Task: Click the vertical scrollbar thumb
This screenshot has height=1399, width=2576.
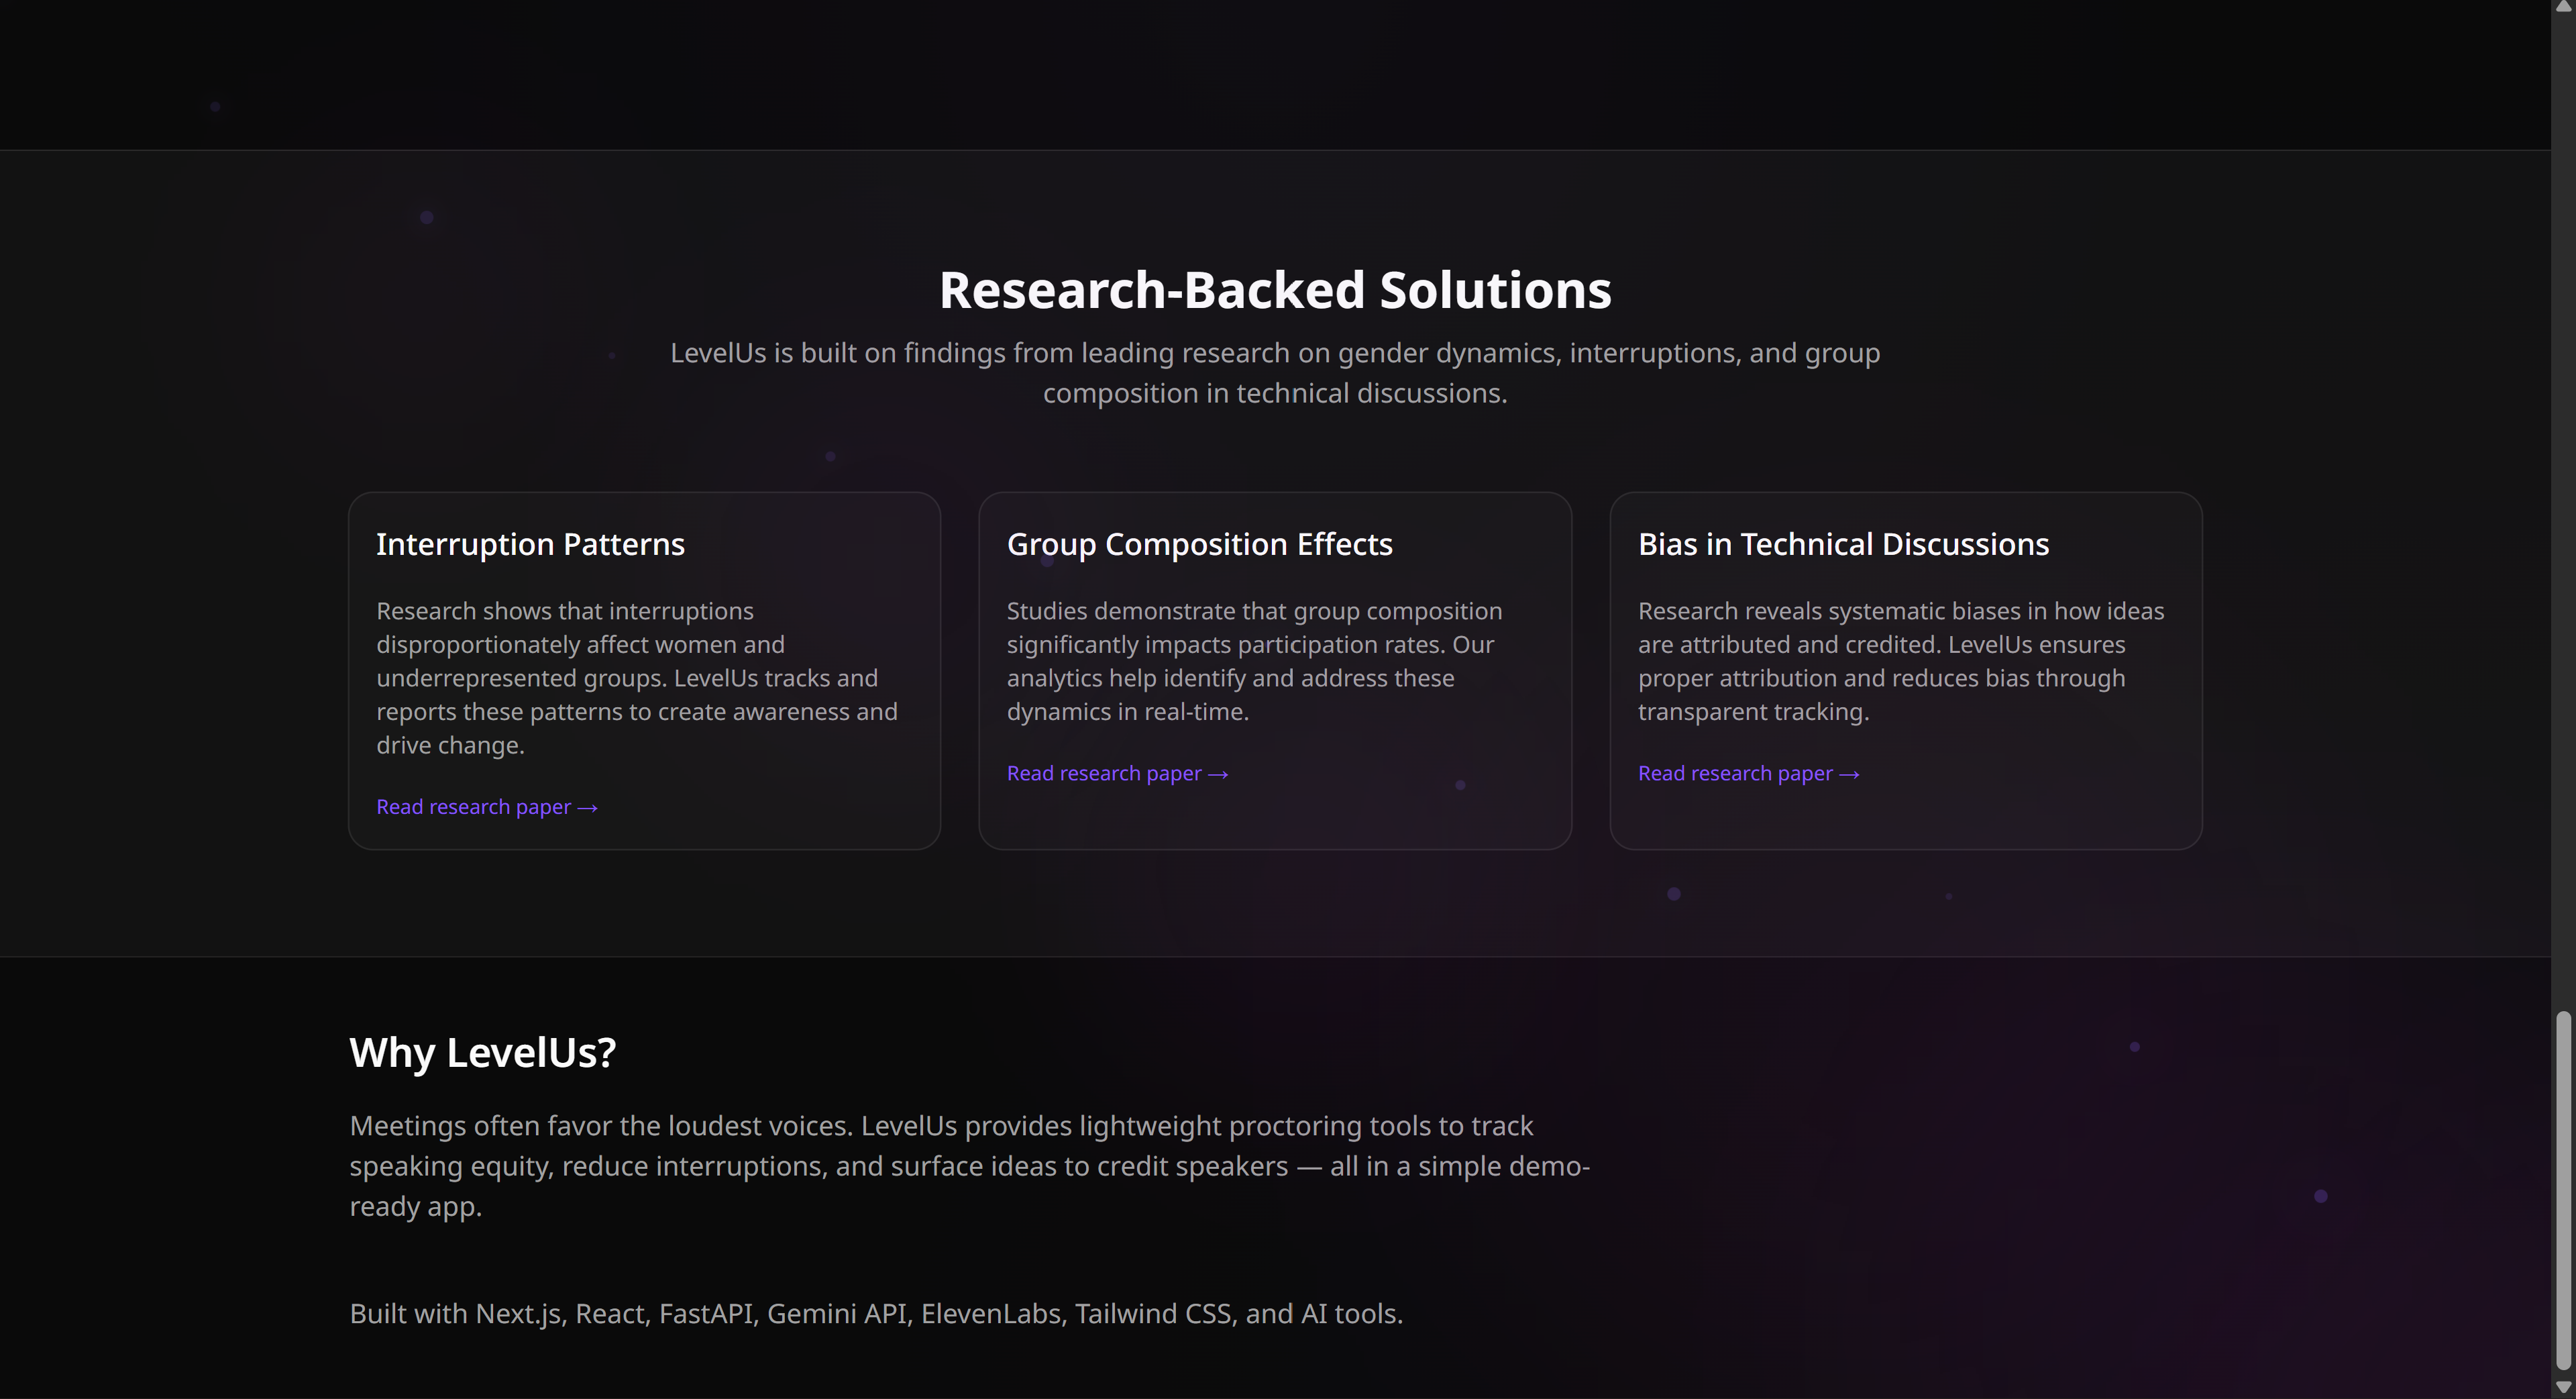Action: [2563, 1190]
